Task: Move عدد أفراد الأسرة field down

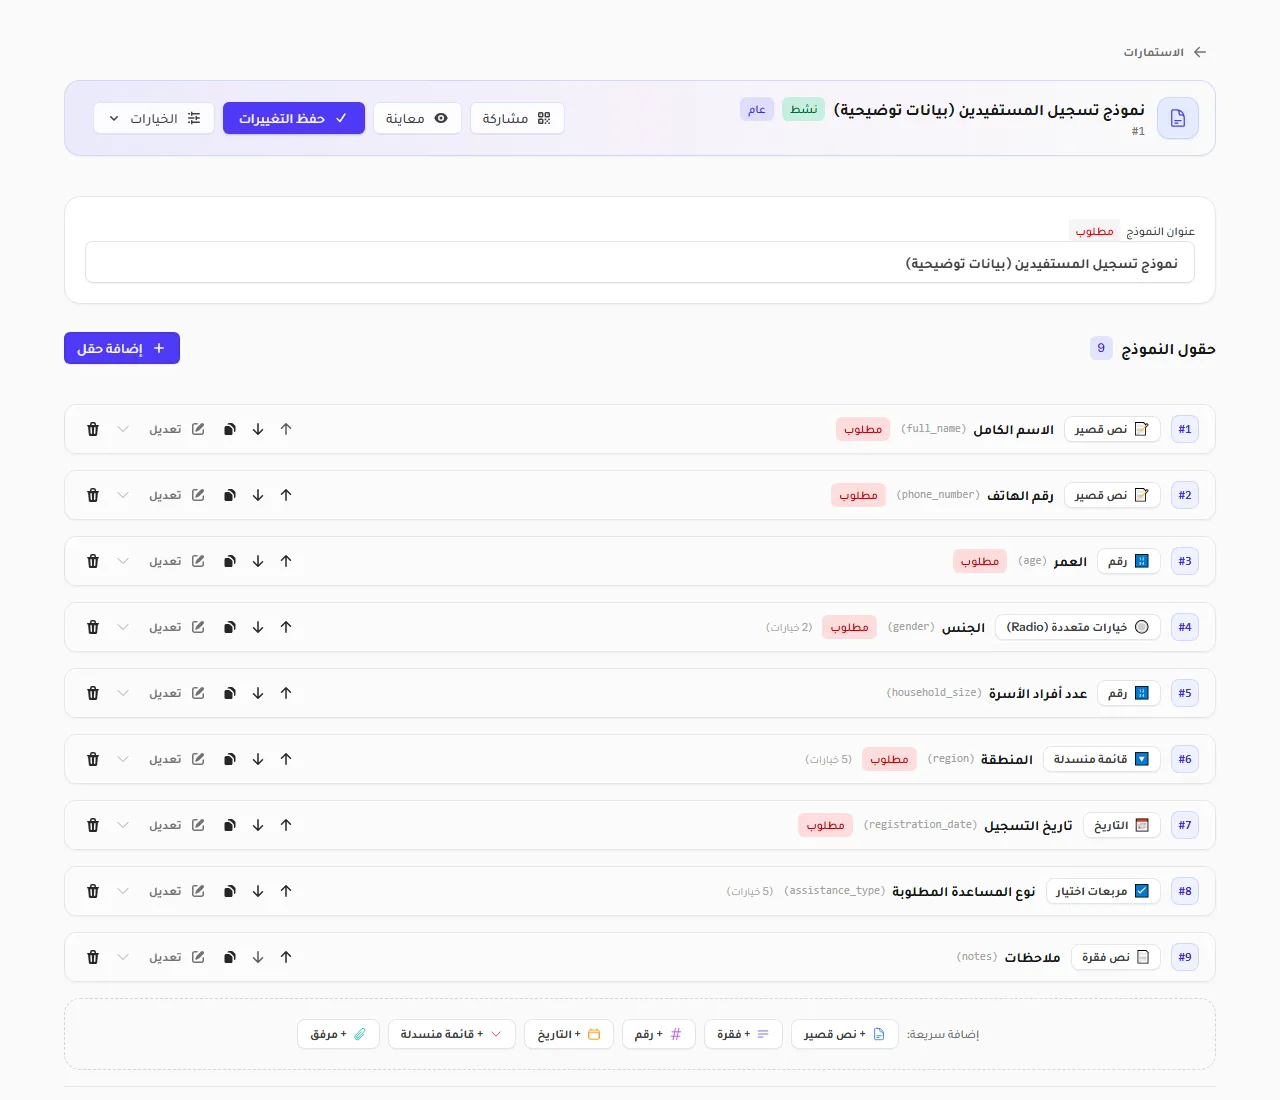Action: [x=258, y=693]
